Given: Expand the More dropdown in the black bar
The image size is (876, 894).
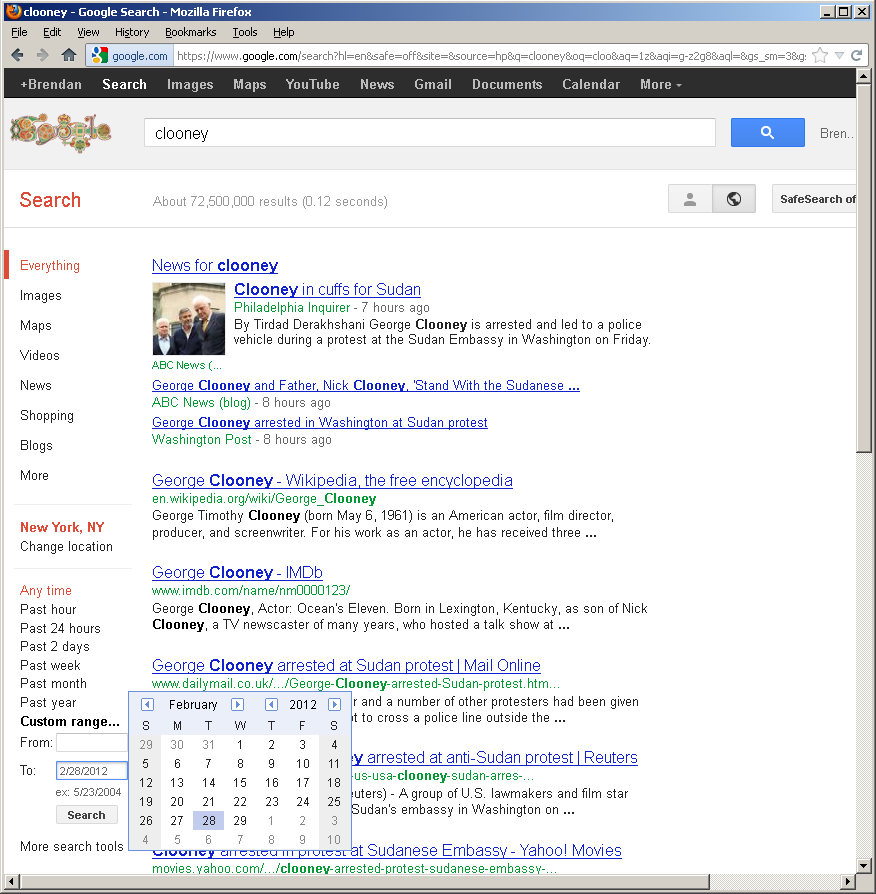Looking at the screenshot, I should (x=660, y=84).
